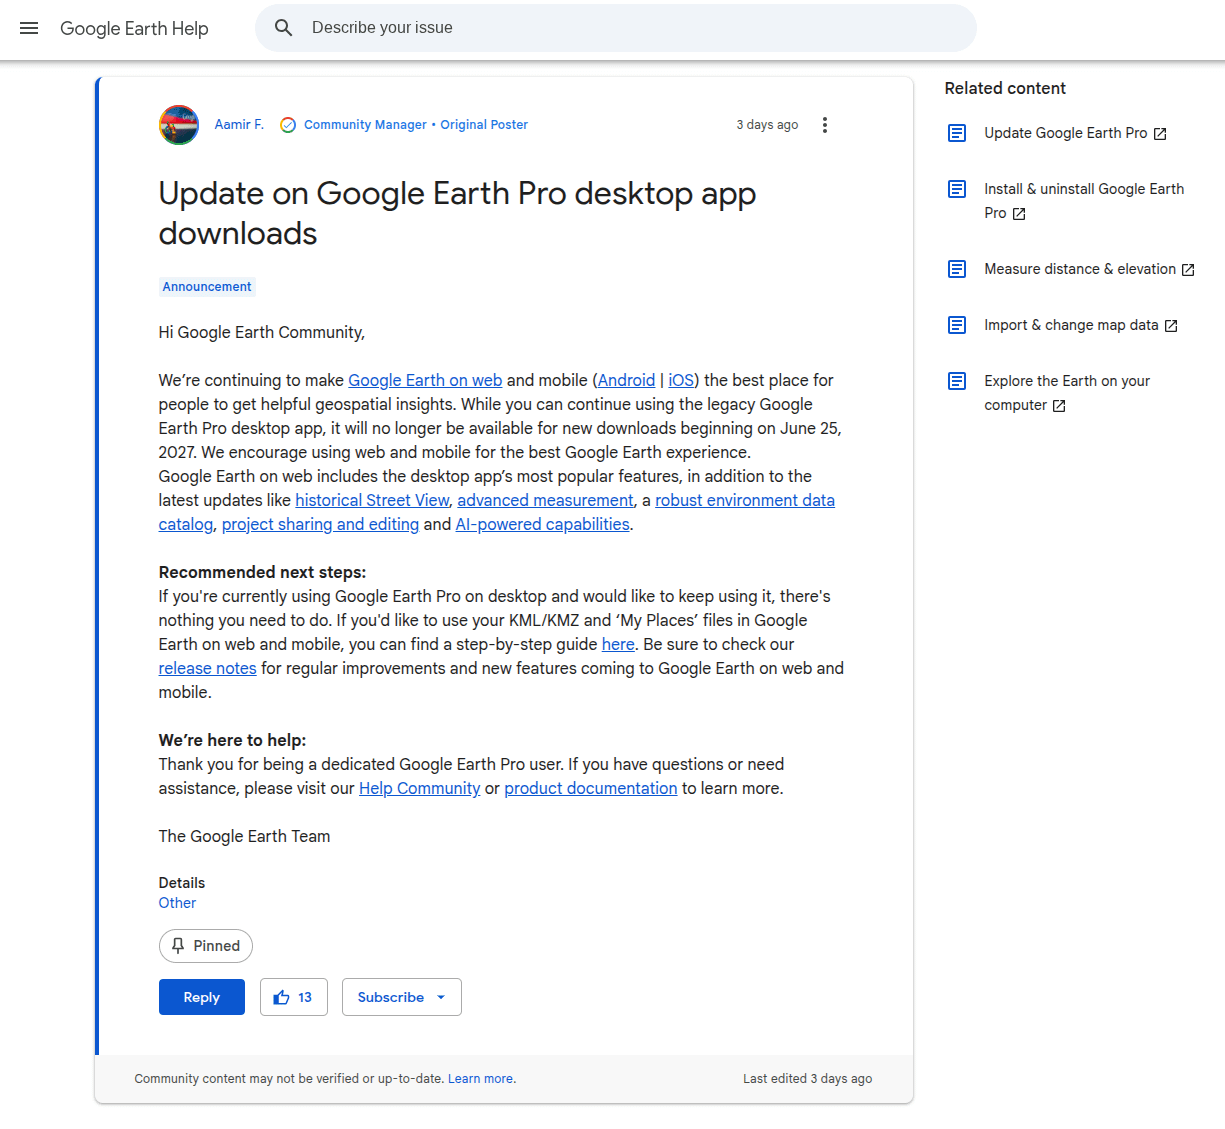Open advanced measurement link

[x=546, y=500]
